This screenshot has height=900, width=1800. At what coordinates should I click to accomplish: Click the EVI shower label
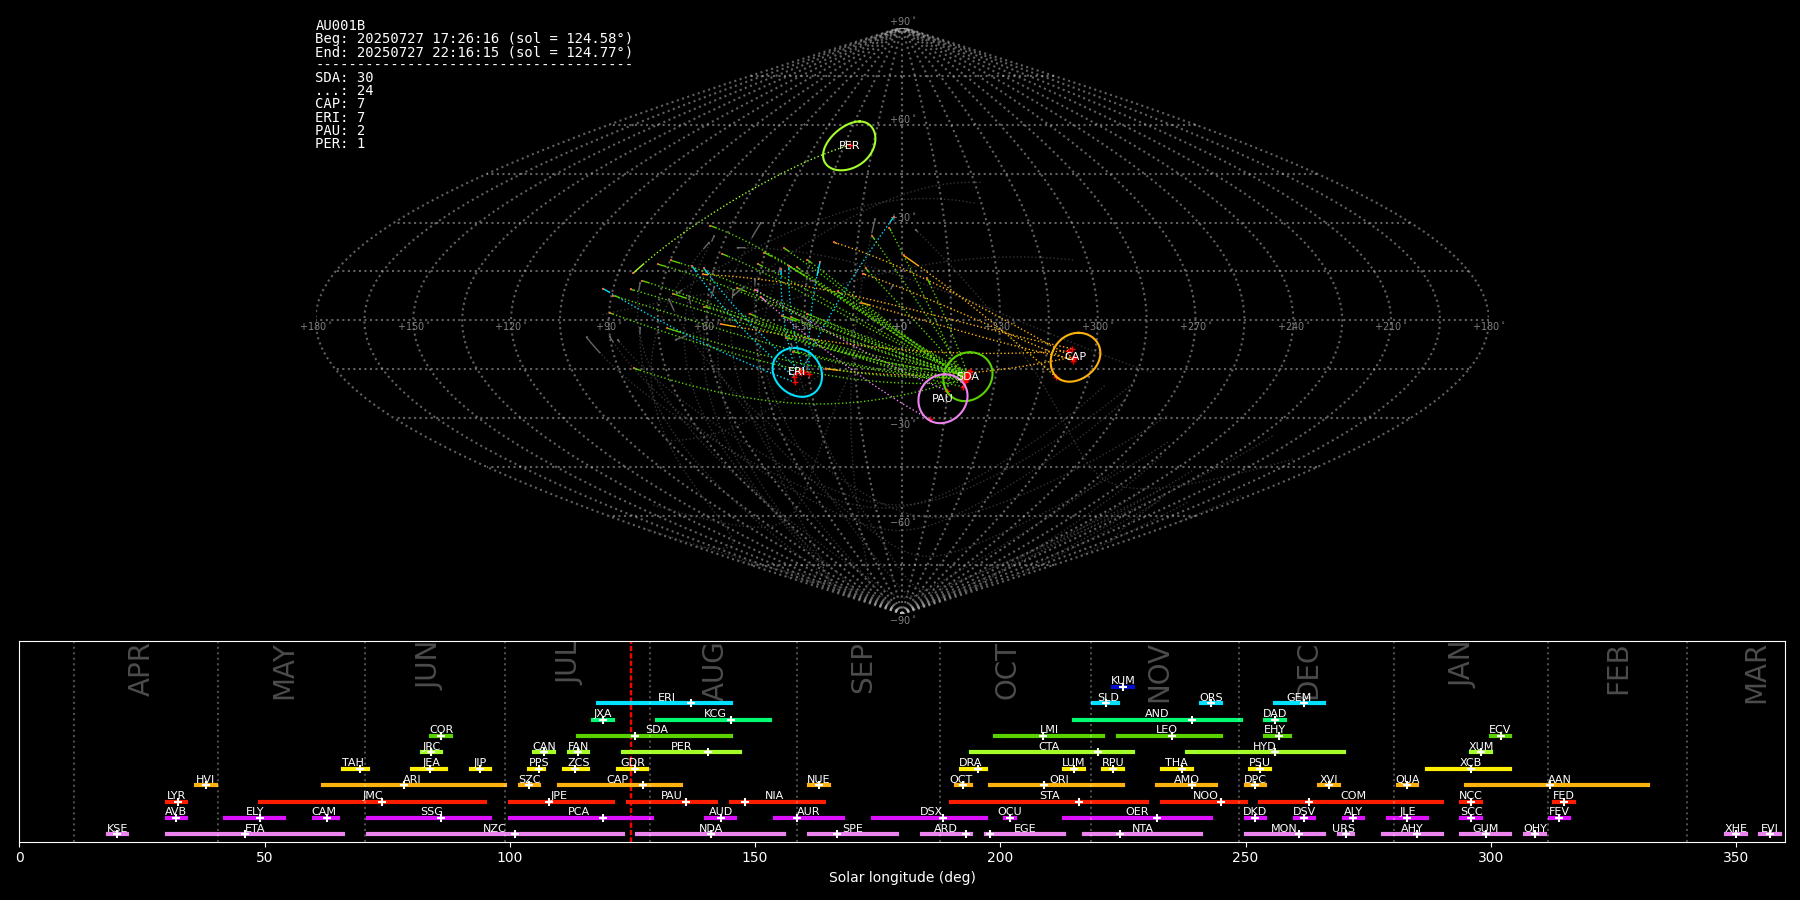[1769, 829]
